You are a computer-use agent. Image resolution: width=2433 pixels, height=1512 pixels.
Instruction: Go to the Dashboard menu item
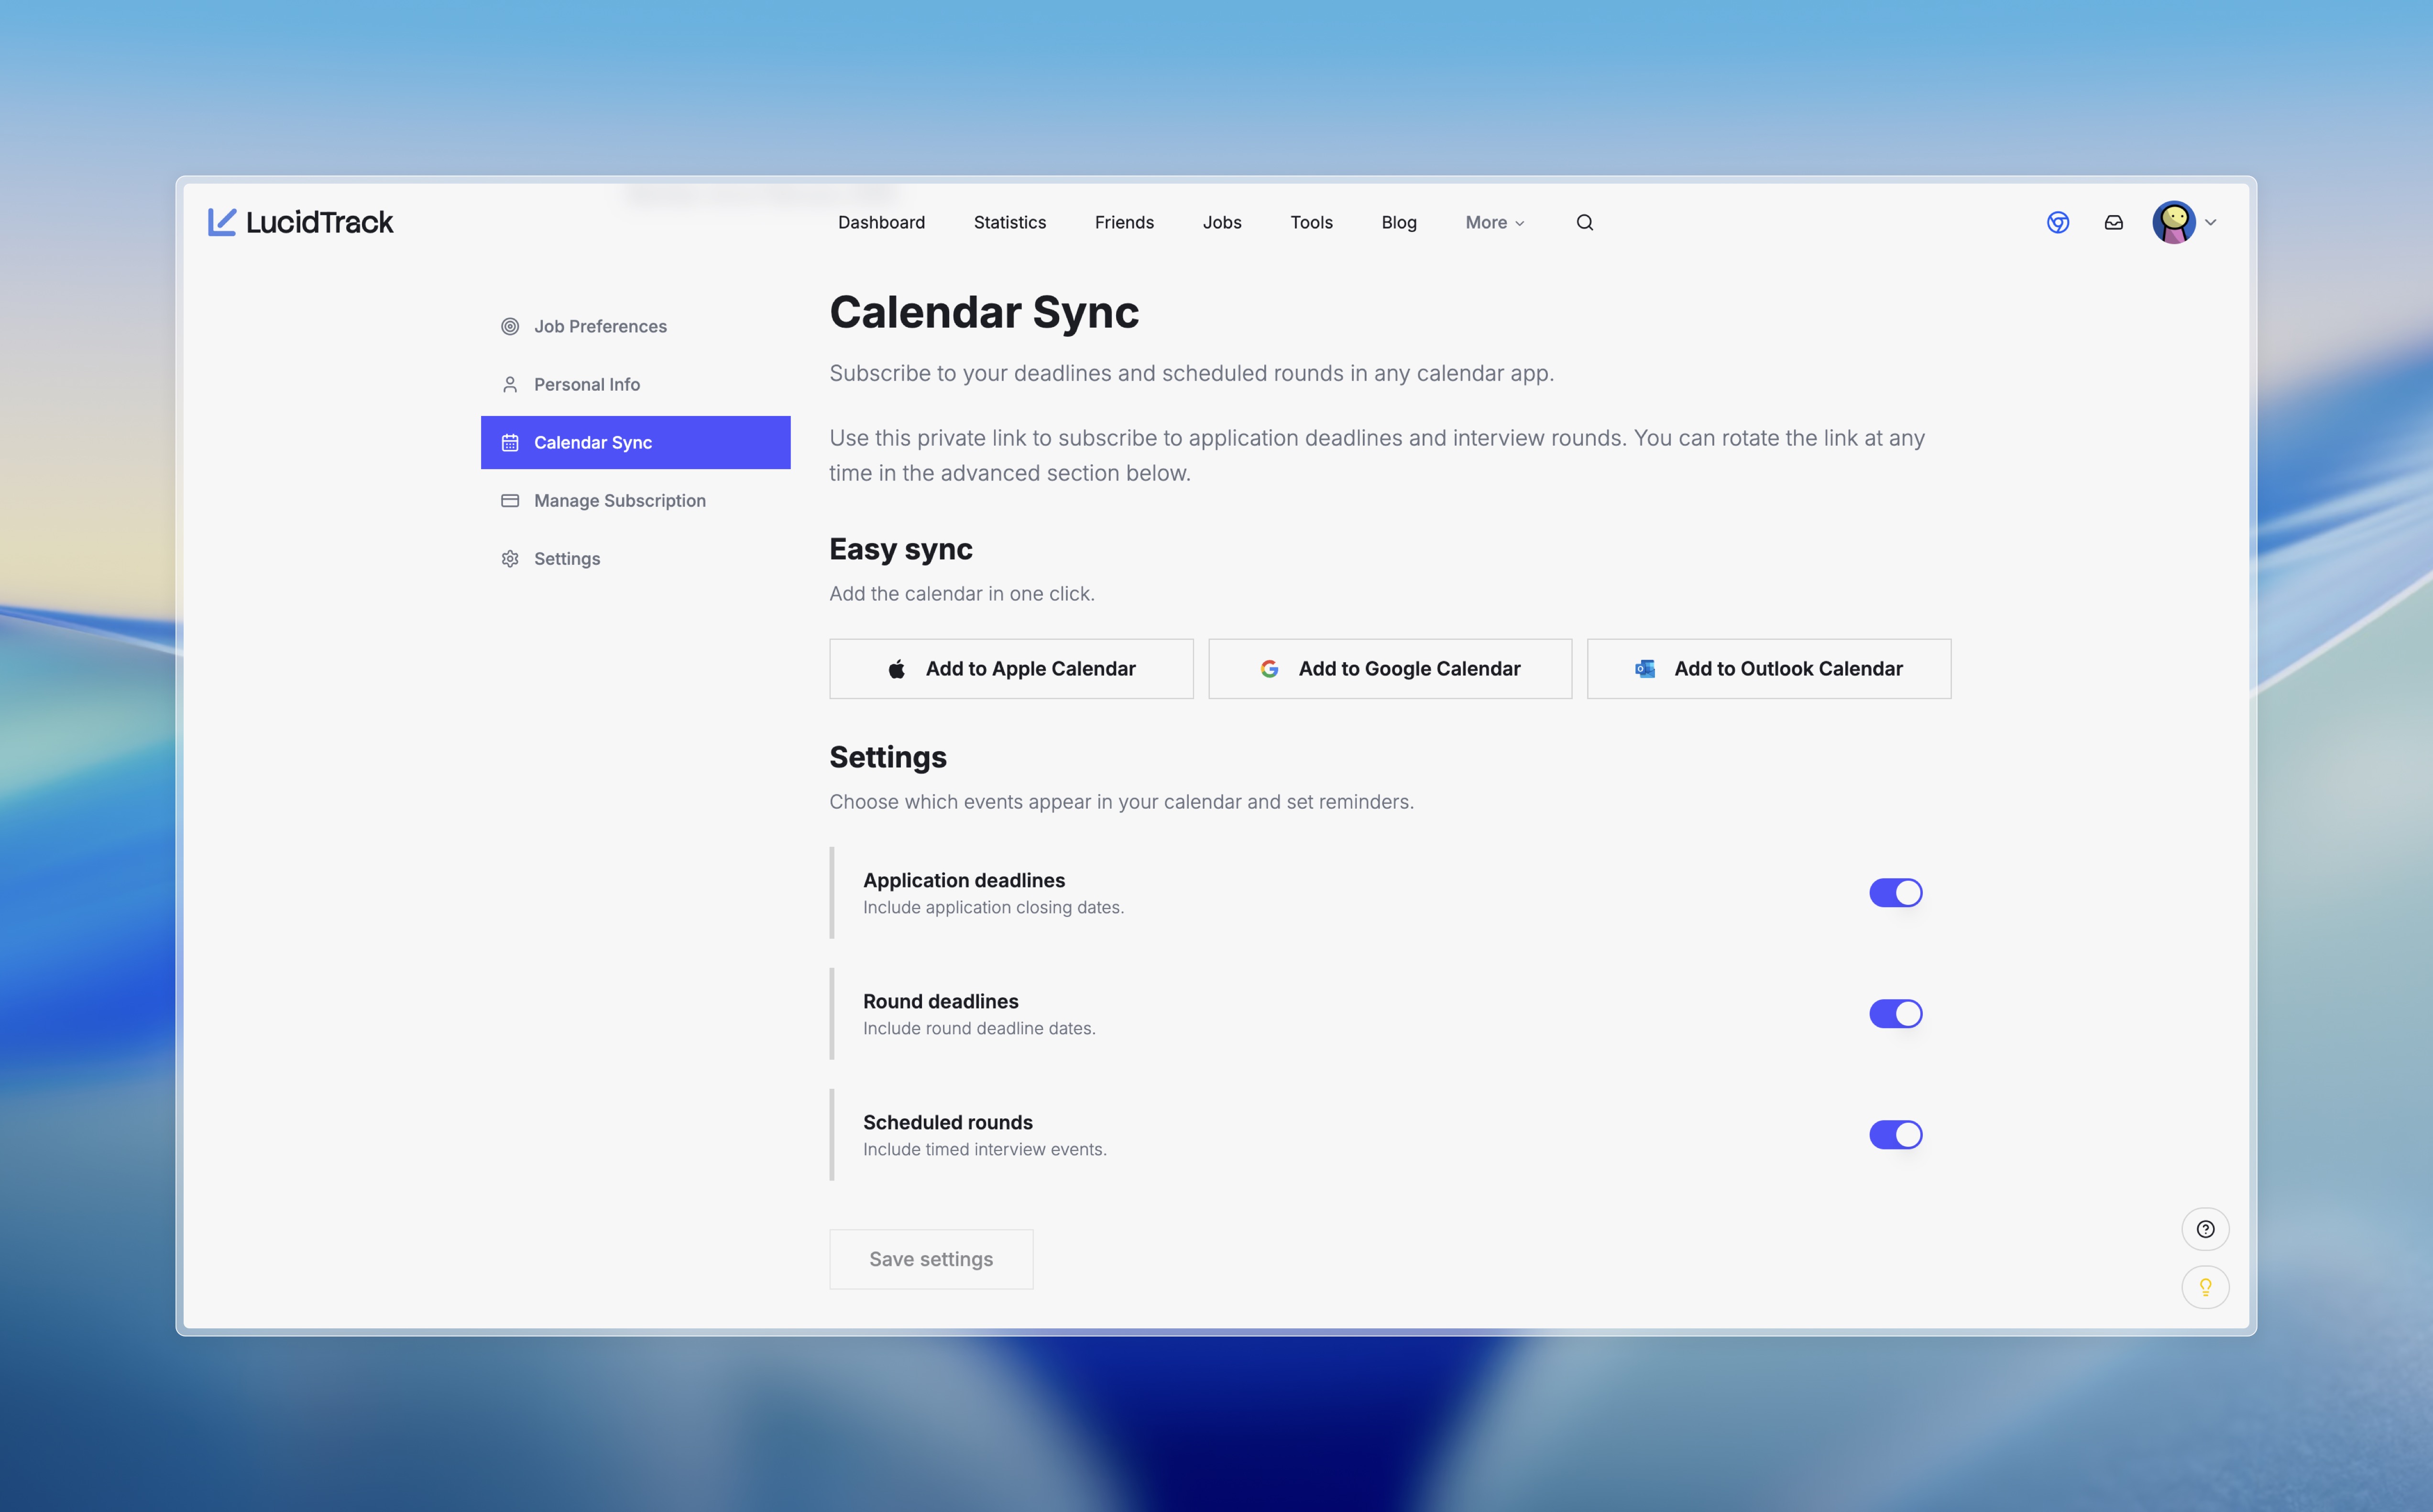point(881,222)
